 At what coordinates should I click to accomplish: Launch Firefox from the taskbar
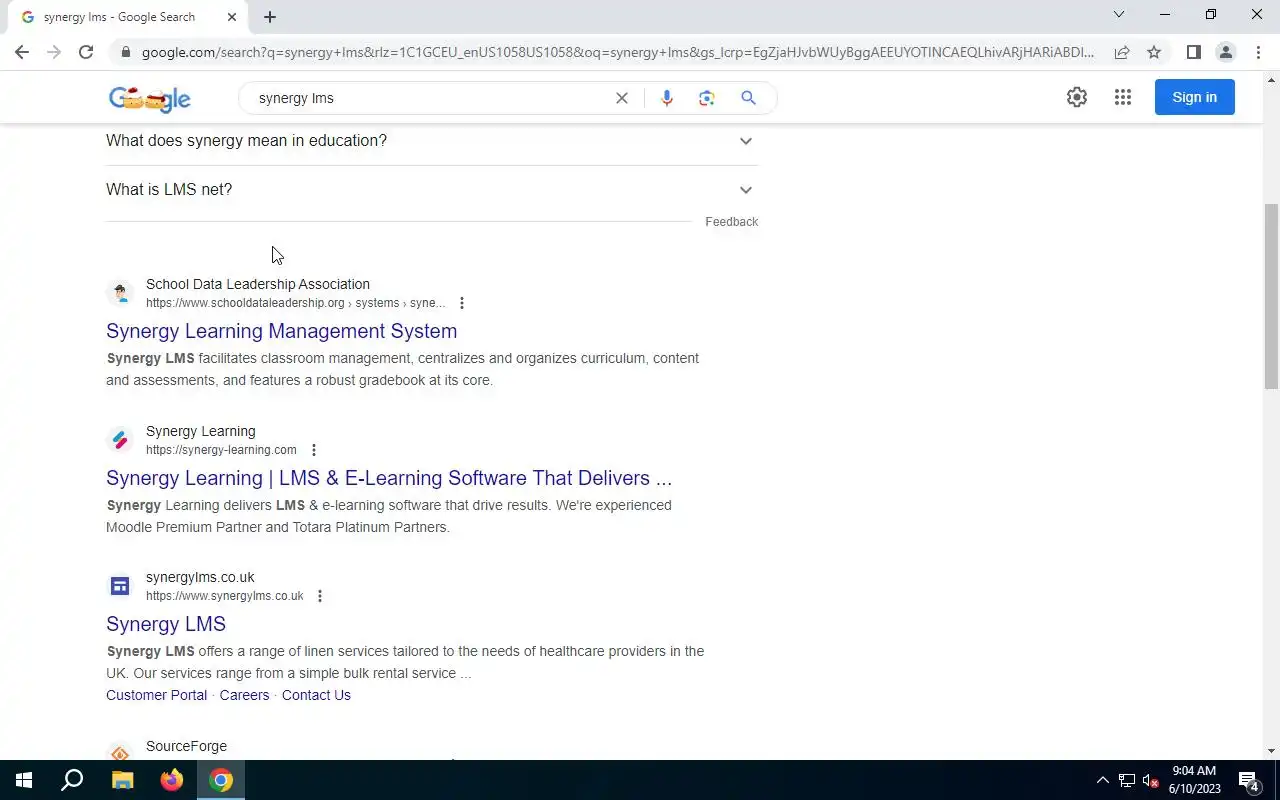click(172, 780)
